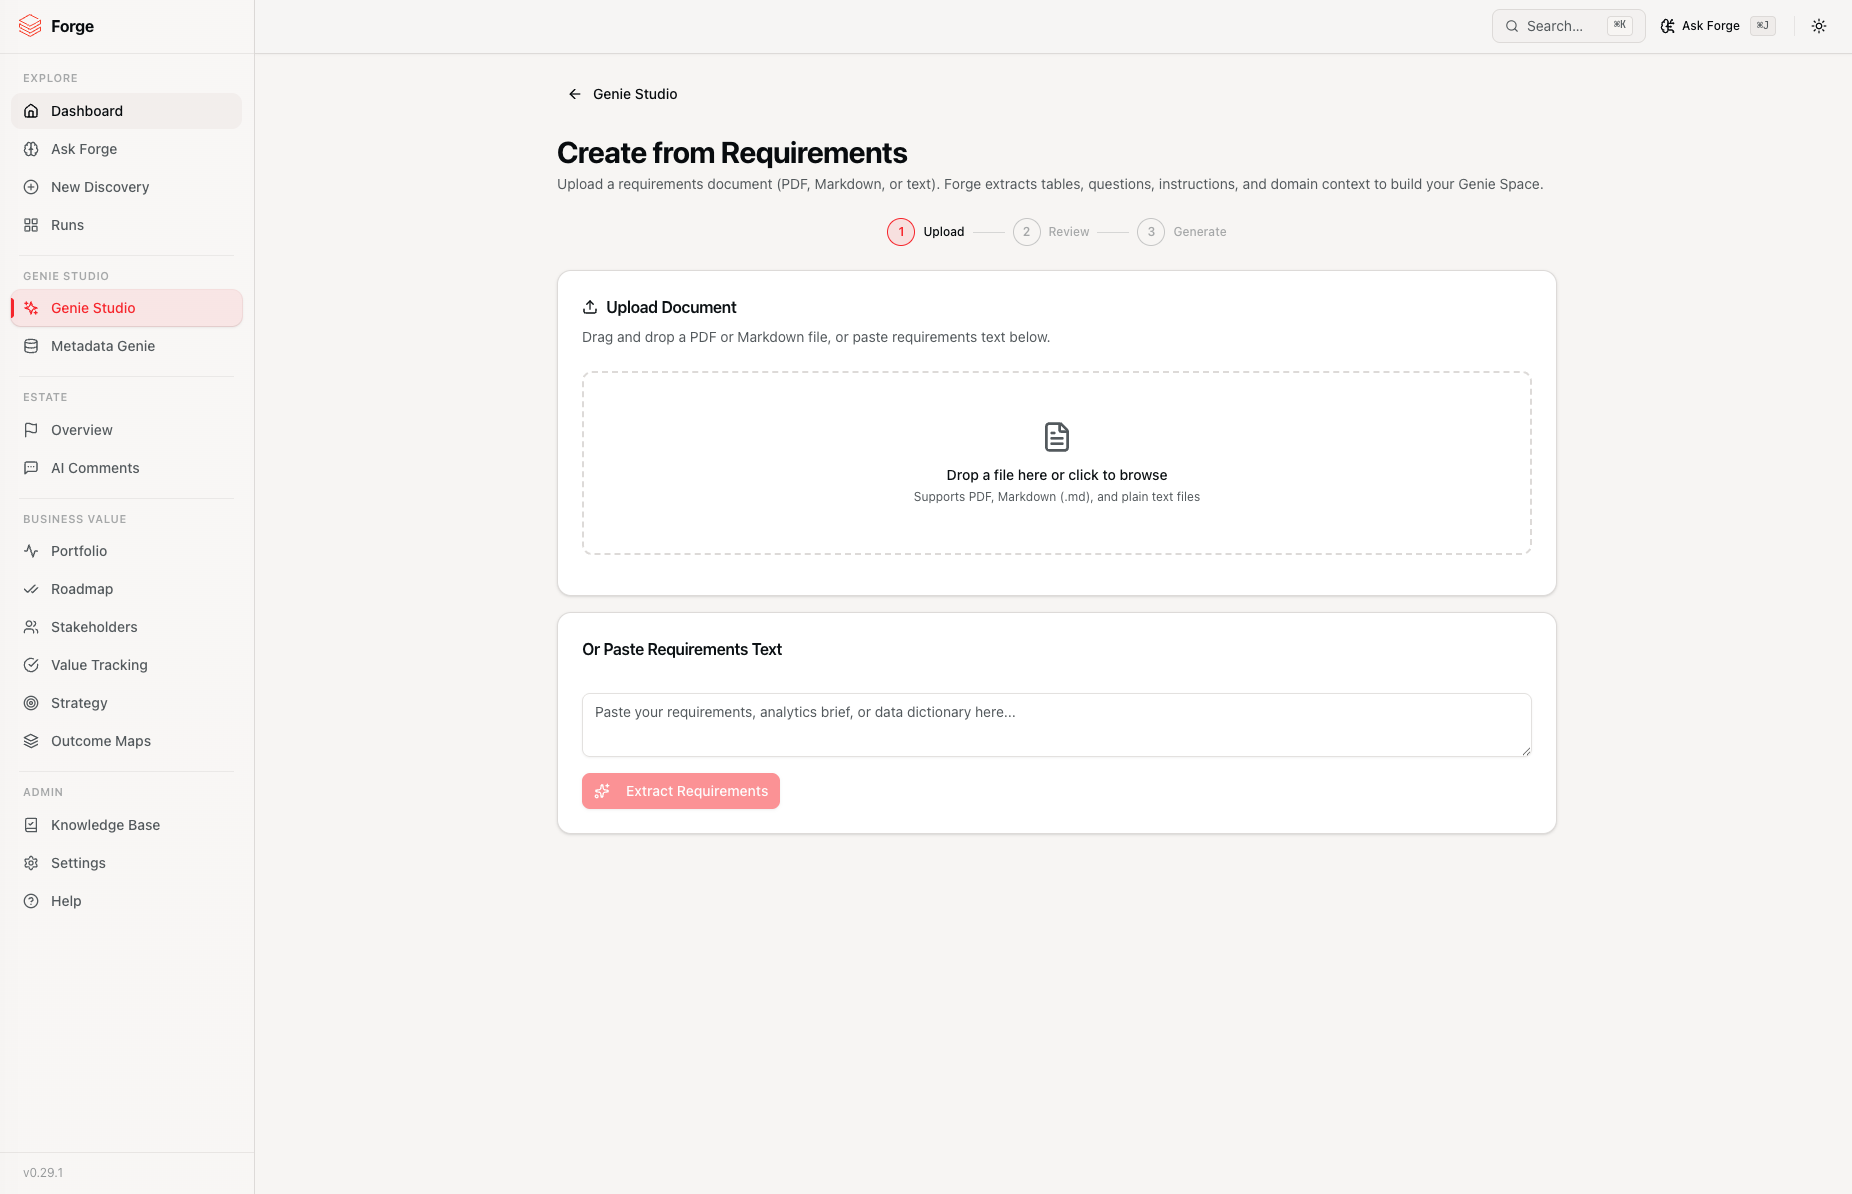Open Value Tracking page

(126, 665)
